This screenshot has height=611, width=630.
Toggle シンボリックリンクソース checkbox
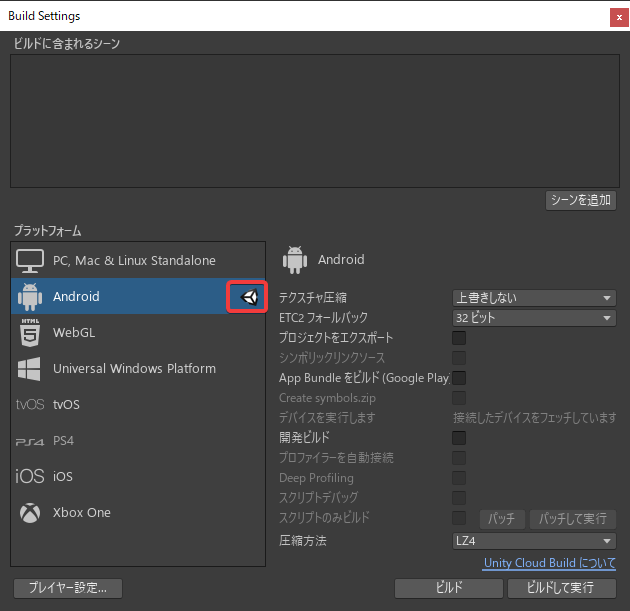click(459, 358)
